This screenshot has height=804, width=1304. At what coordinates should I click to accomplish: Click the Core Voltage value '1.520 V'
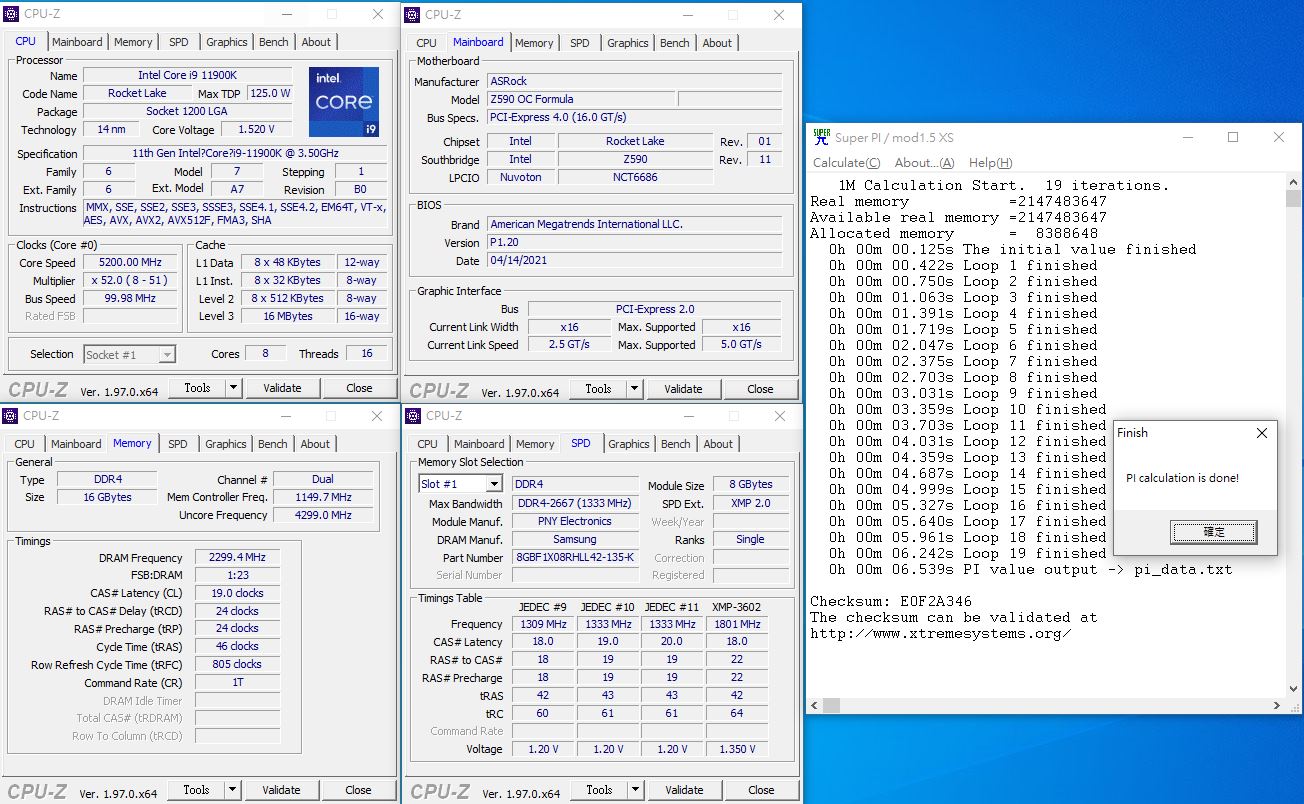pos(256,129)
